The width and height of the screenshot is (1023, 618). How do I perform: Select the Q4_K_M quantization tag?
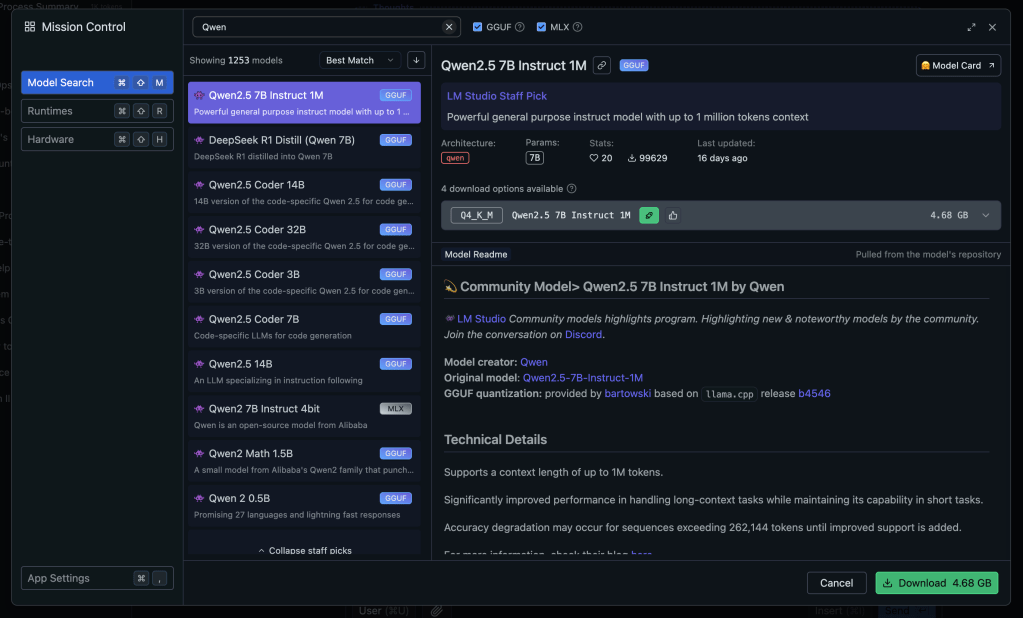click(x=476, y=215)
